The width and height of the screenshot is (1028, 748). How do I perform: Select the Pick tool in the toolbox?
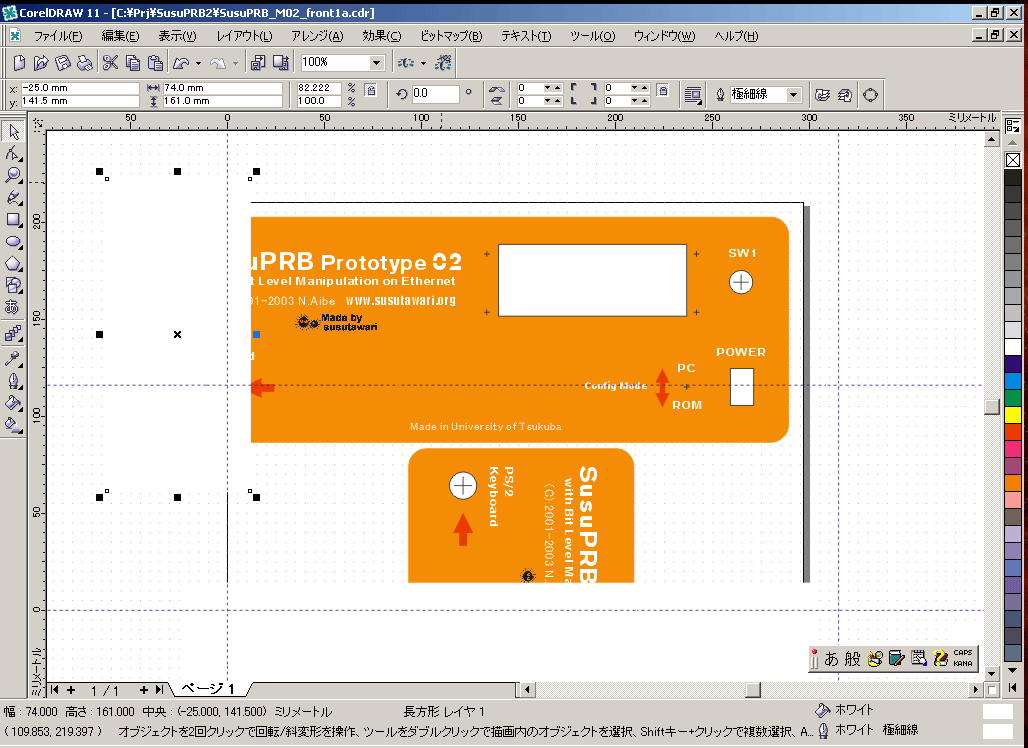point(13,132)
